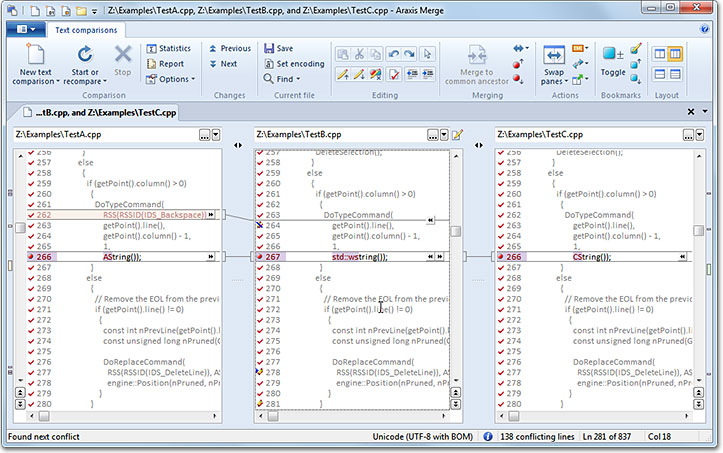Switch to the Text comparisons ribbon tab
Image resolution: width=723 pixels, height=453 pixels.
[x=86, y=30]
